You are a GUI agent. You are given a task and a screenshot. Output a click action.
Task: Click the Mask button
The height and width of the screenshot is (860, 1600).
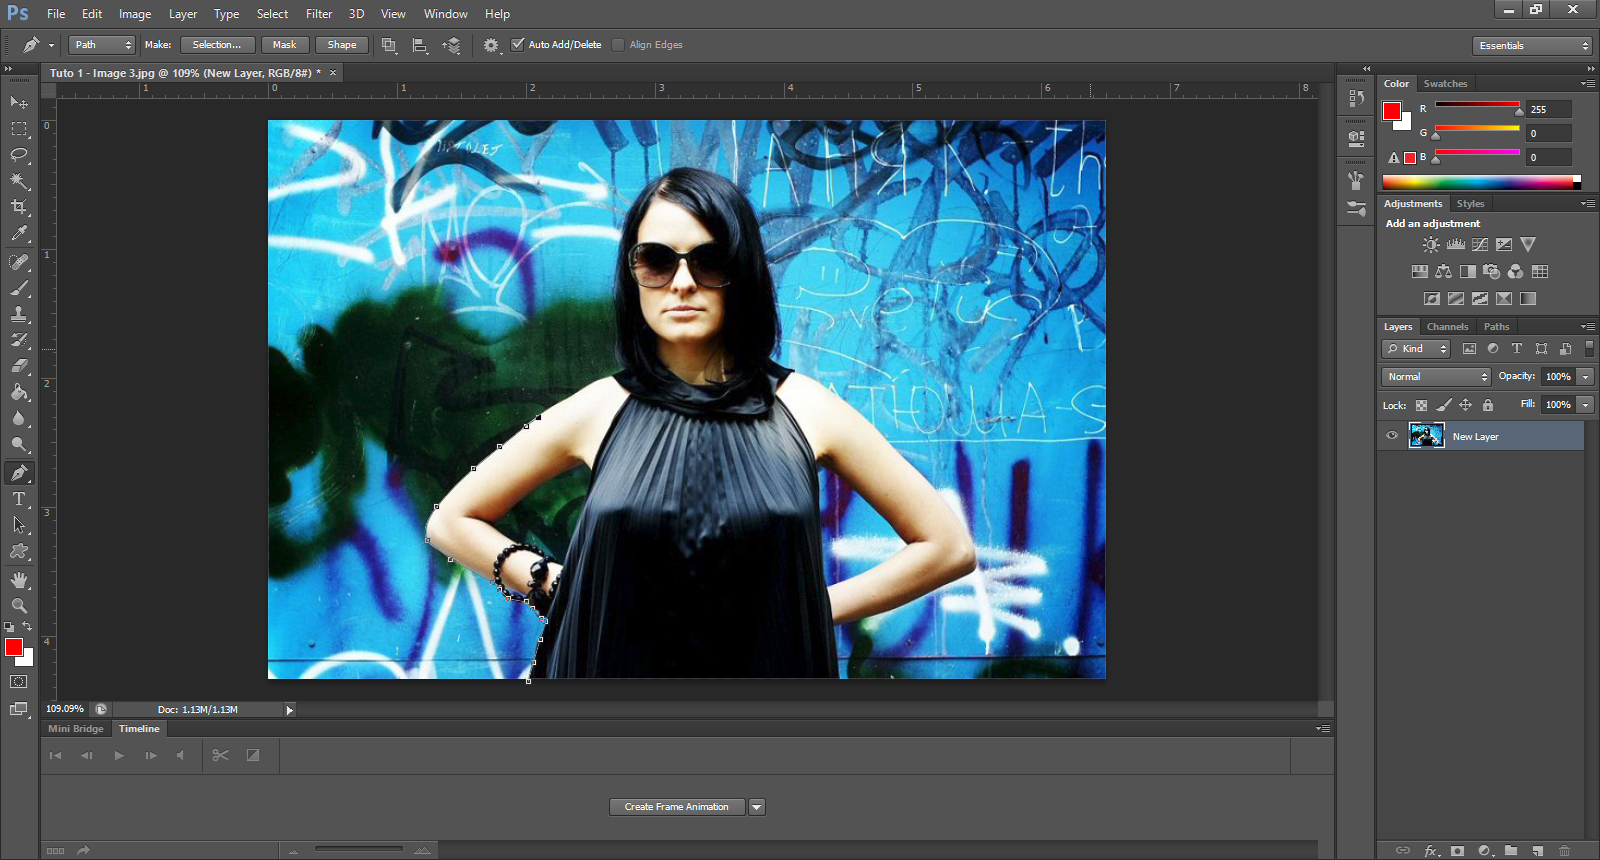[285, 45]
